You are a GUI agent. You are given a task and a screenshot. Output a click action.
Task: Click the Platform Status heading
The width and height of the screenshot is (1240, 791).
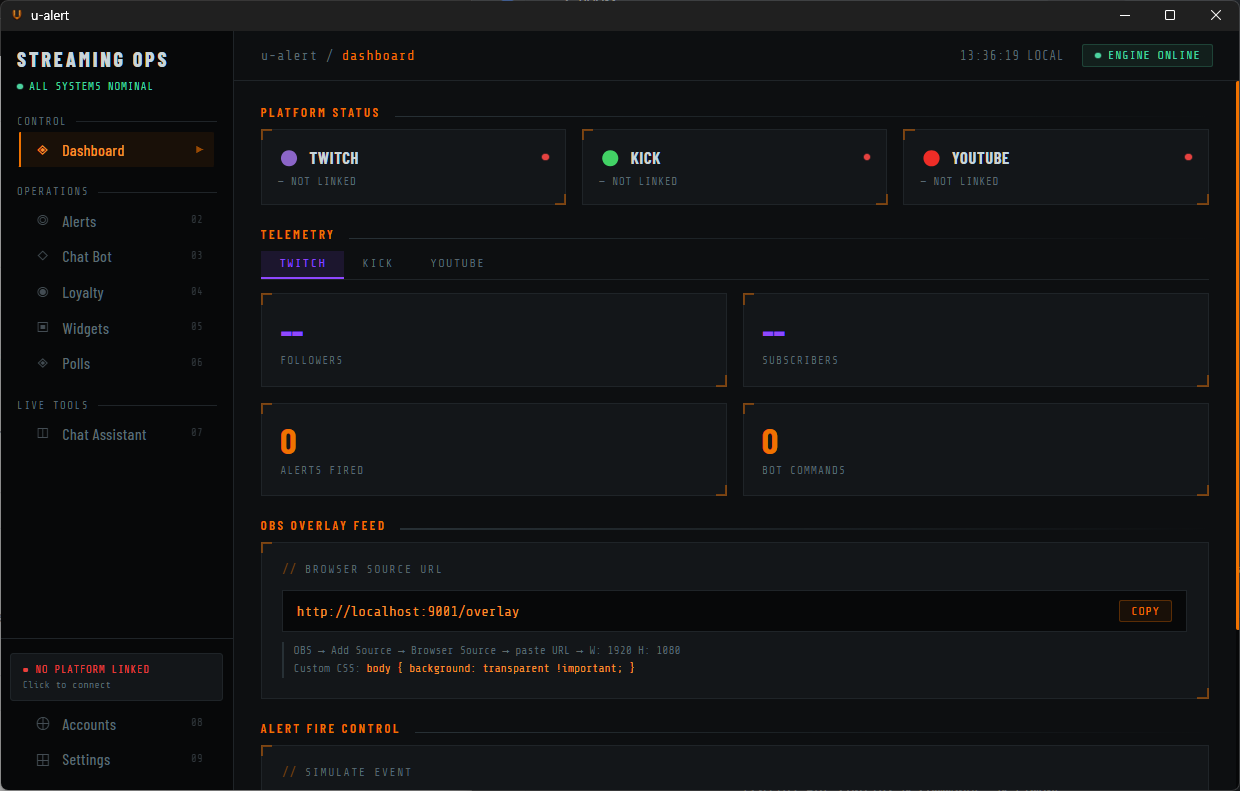coord(320,113)
